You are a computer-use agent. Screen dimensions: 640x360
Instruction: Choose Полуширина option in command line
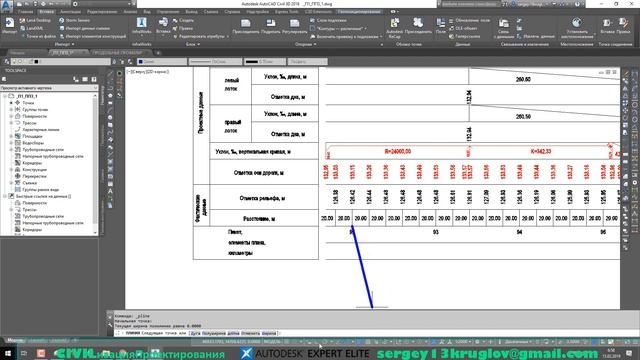[x=213, y=333]
